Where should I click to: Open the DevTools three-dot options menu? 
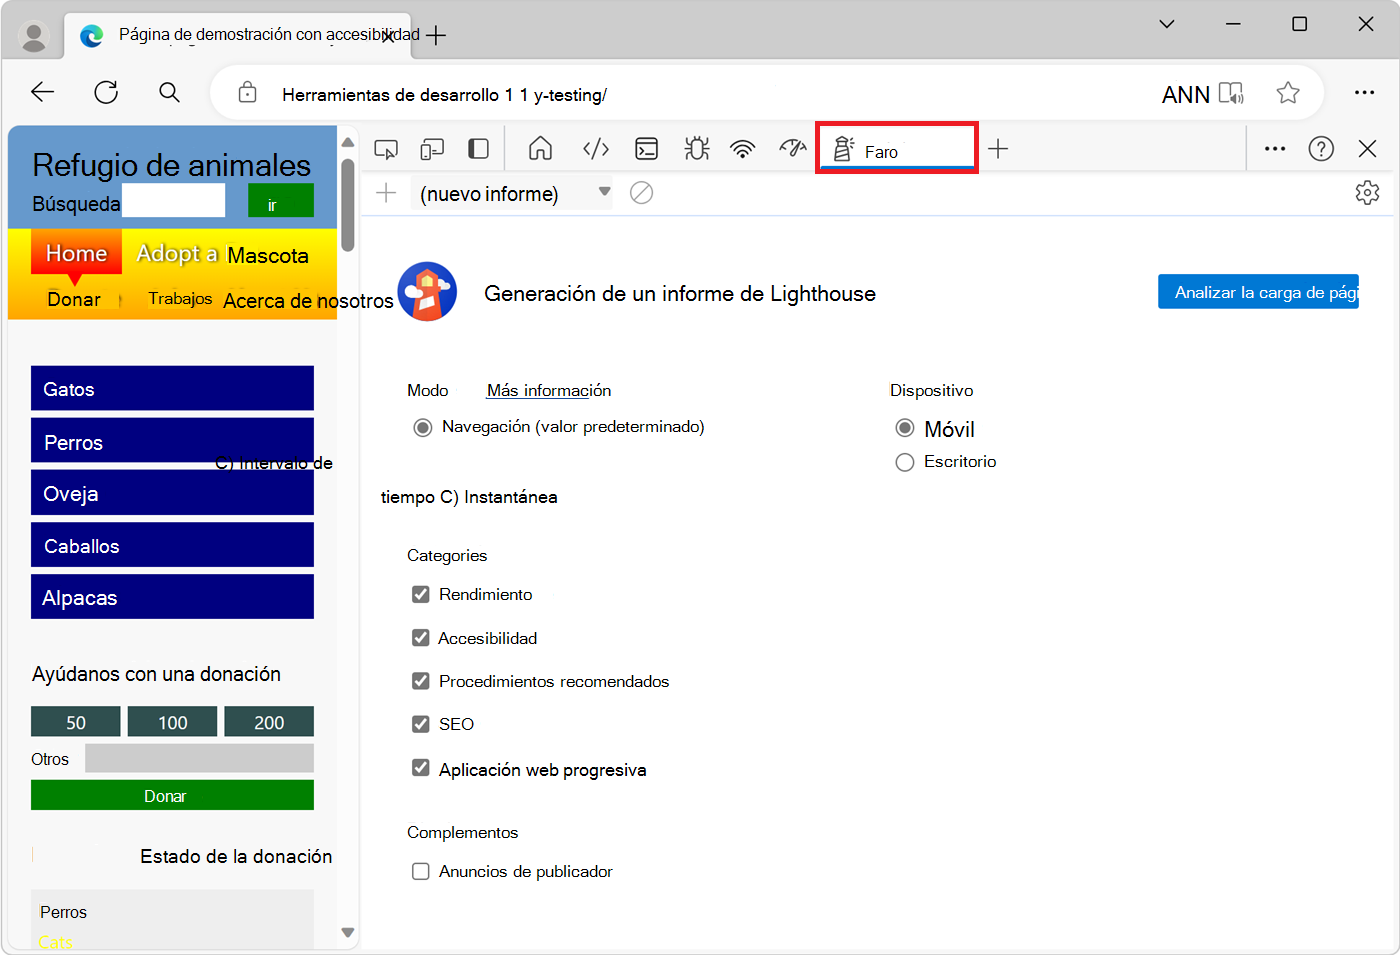pos(1274,148)
